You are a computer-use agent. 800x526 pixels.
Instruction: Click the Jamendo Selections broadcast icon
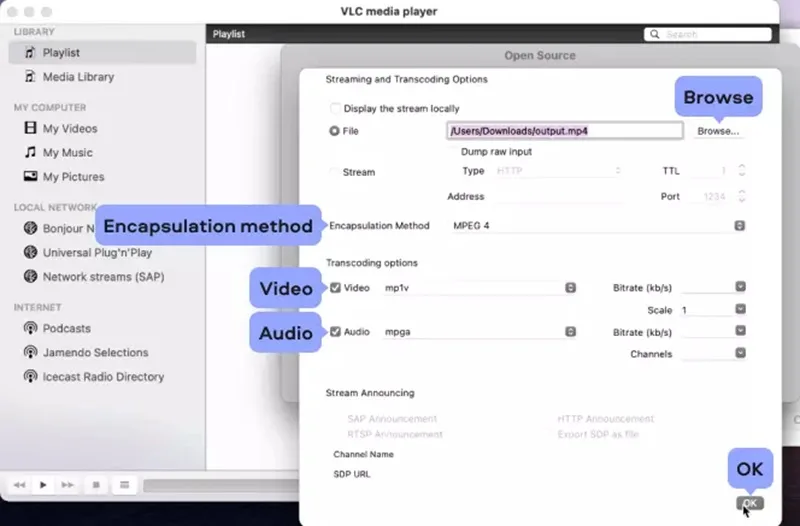click(x=30, y=352)
